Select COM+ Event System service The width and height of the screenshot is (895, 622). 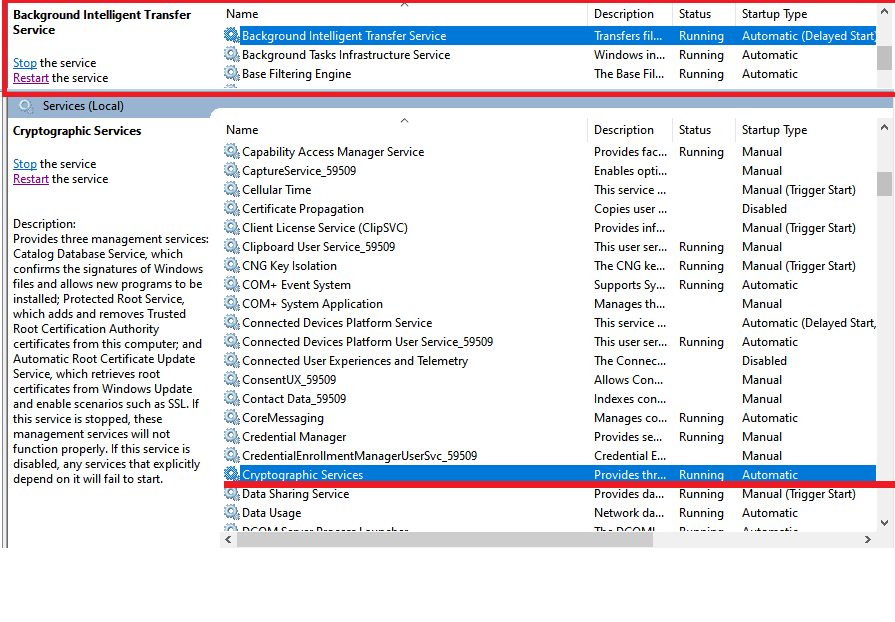click(550, 285)
